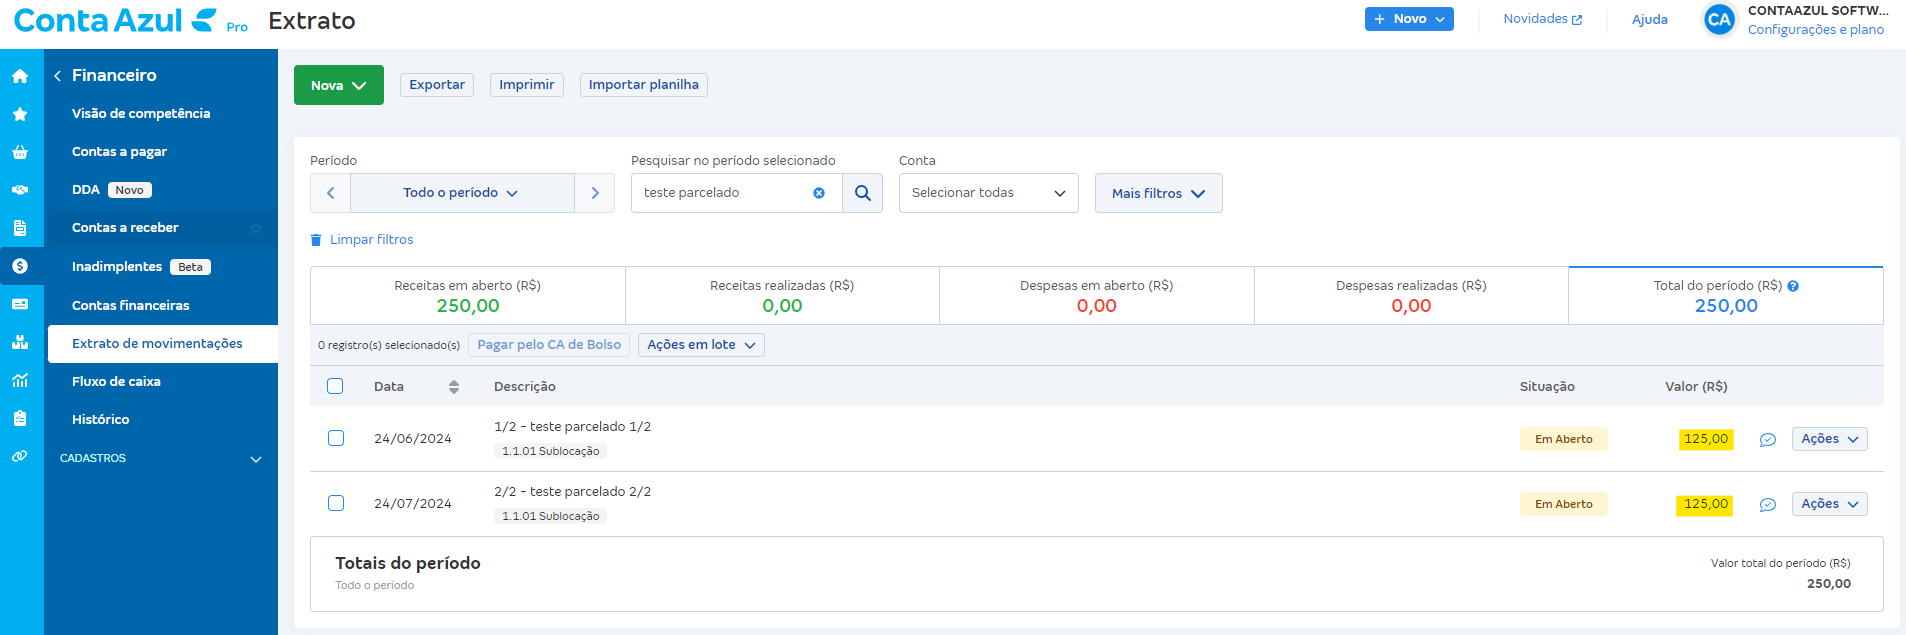Screen dimensions: 1906x635
Task: Open the shopping basket sidebar icon
Action: click(x=20, y=152)
